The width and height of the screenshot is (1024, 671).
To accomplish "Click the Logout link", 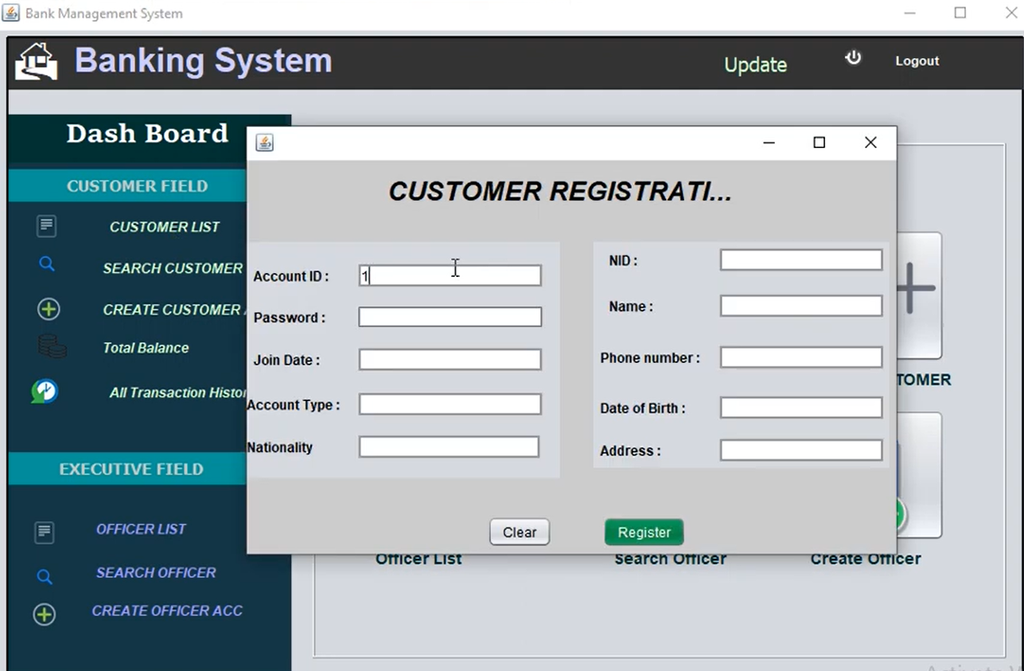I will point(917,61).
